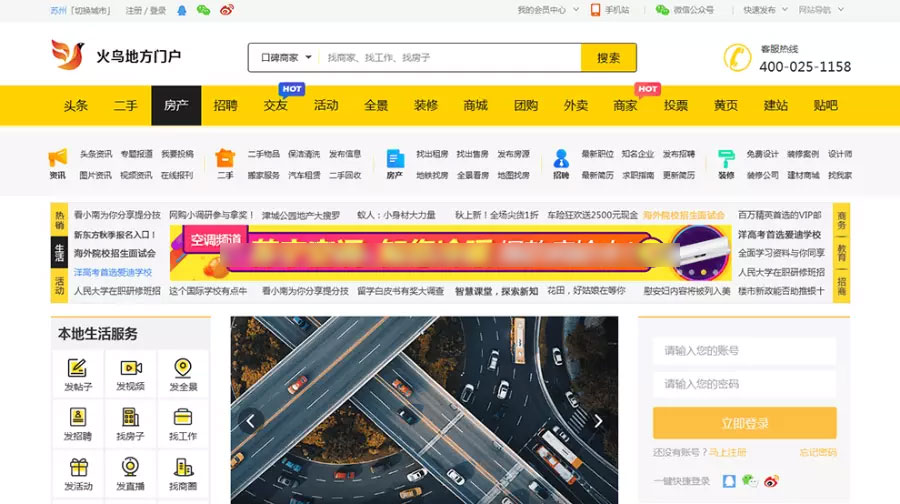Open the 外卖 navigation tab
This screenshot has width=900, height=504.
pyautogui.click(x=576, y=106)
